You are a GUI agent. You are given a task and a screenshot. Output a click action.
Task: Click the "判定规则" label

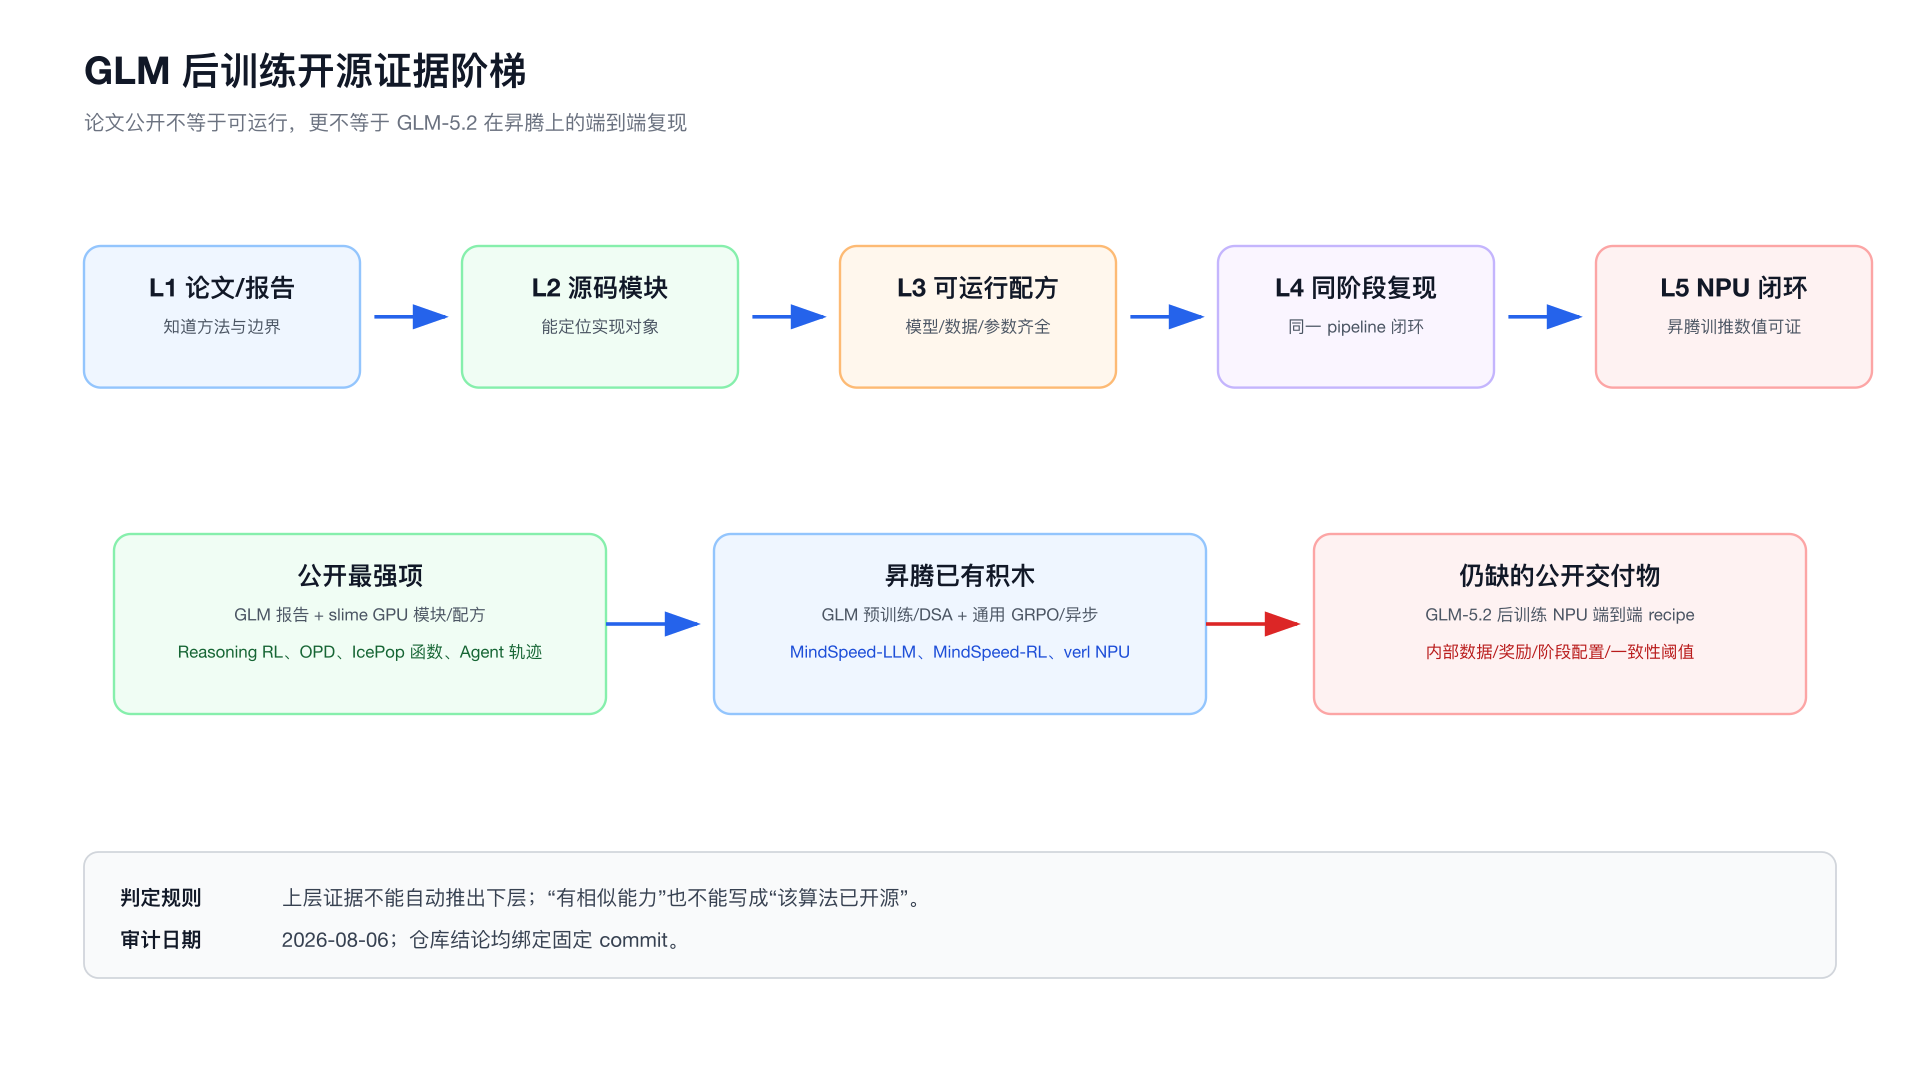pyautogui.click(x=161, y=898)
